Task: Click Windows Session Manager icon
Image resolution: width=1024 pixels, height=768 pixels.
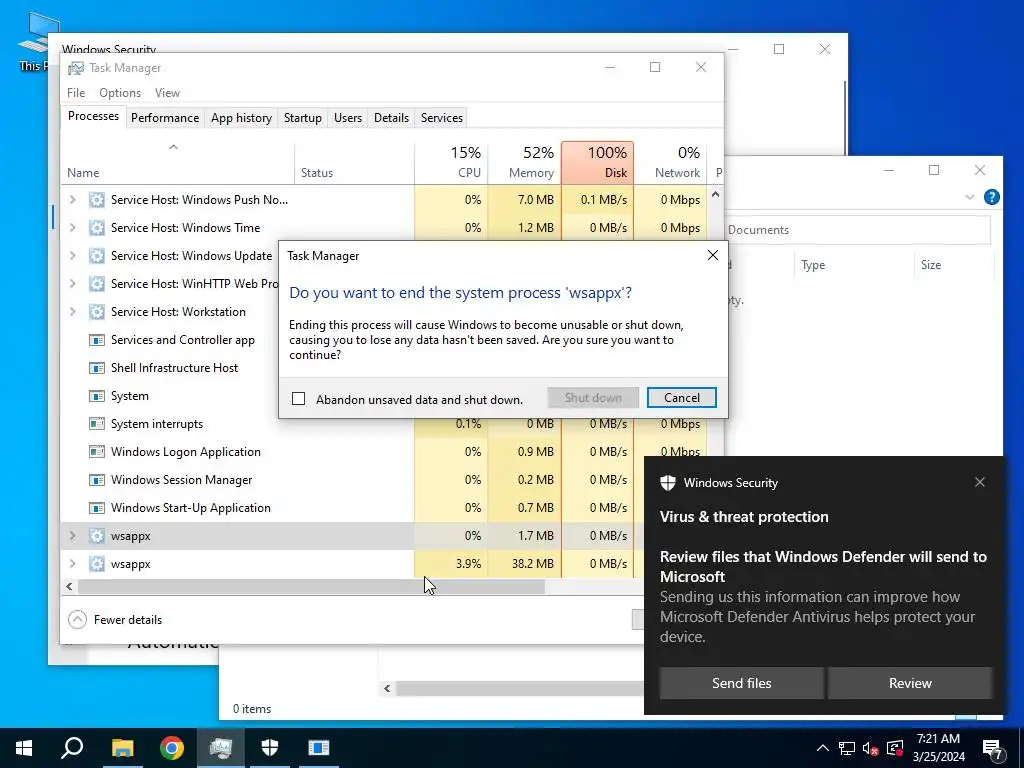Action: click(97, 480)
